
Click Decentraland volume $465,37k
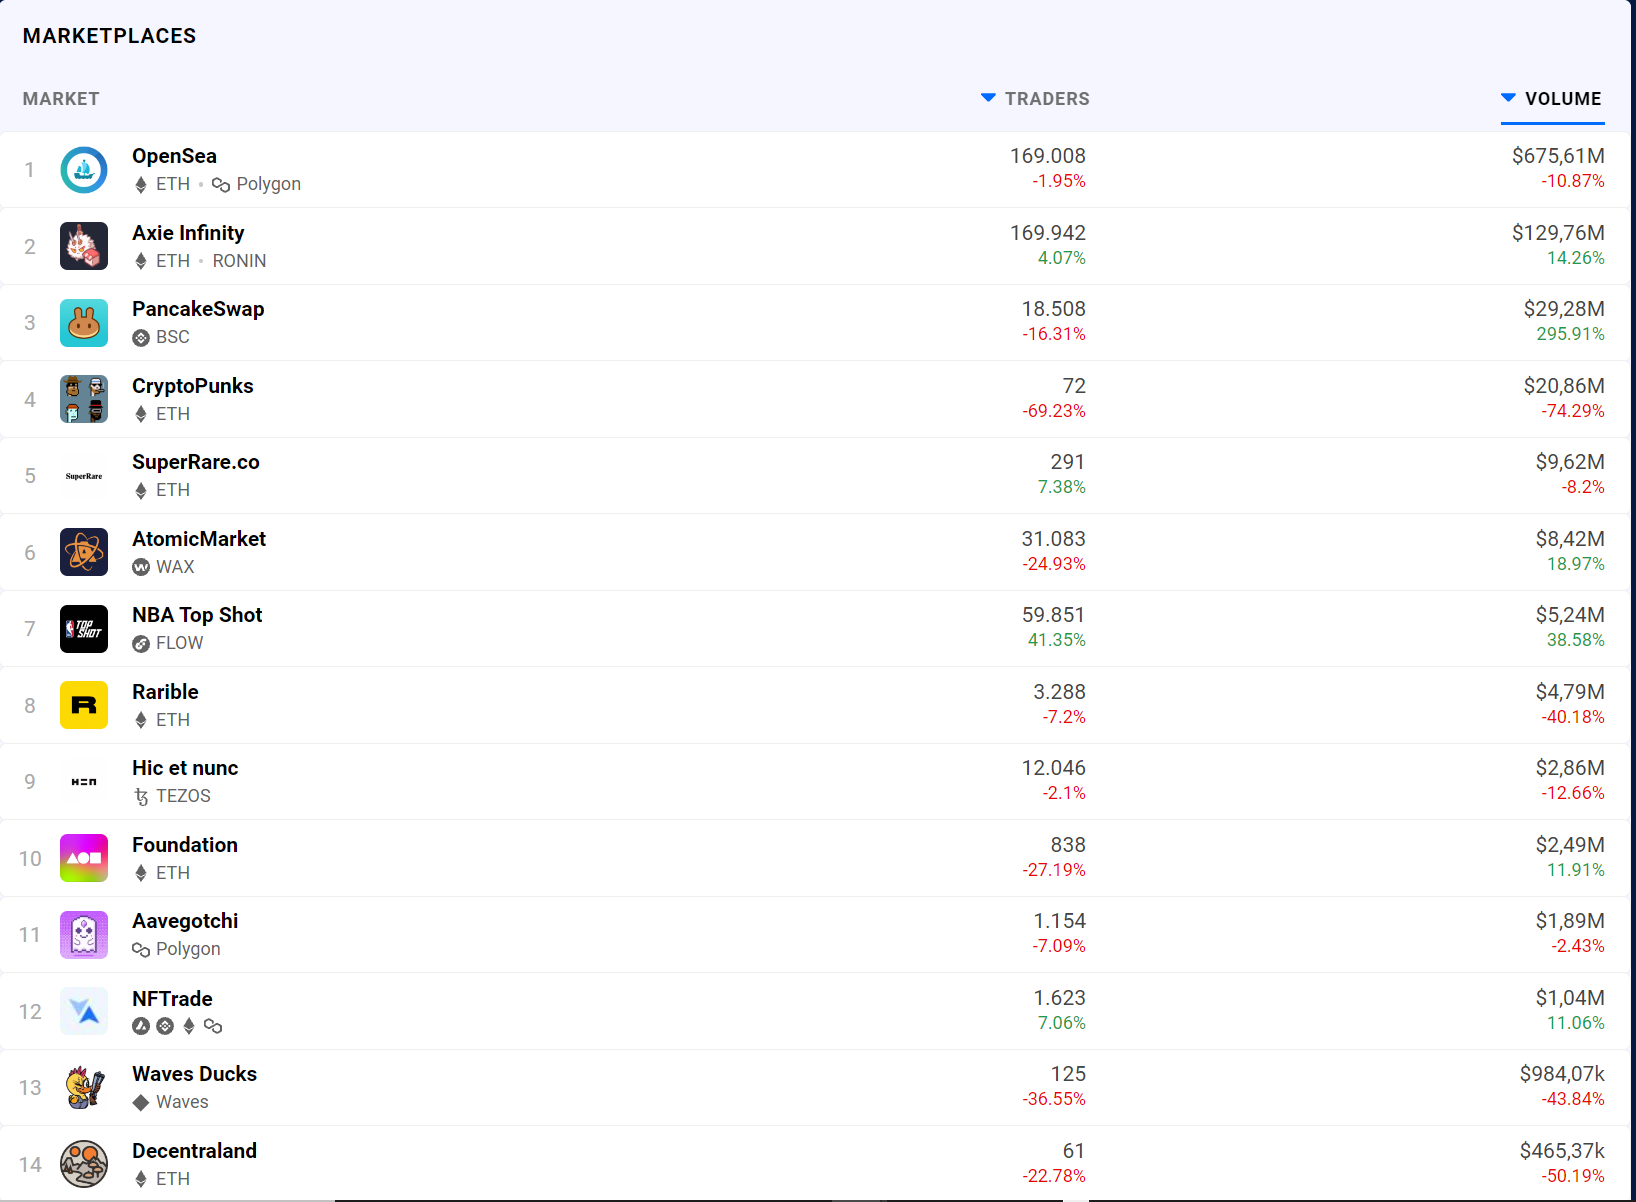(1562, 1151)
